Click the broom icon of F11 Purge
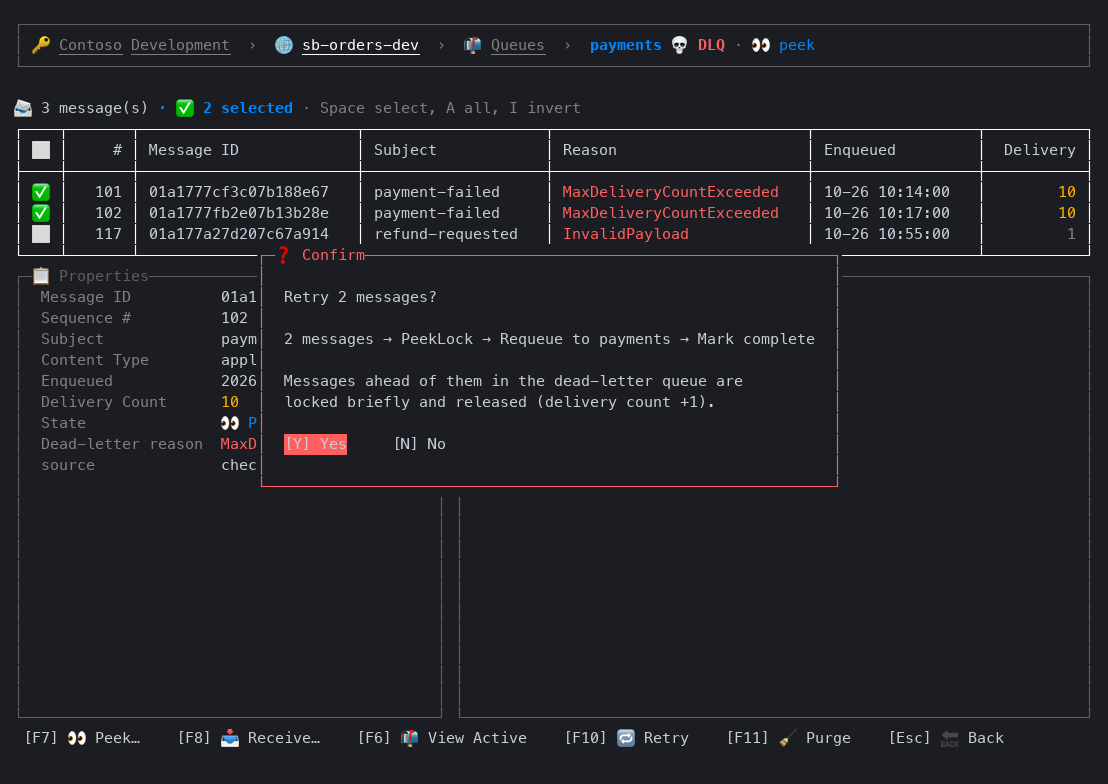The width and height of the screenshot is (1108, 784). click(788, 738)
